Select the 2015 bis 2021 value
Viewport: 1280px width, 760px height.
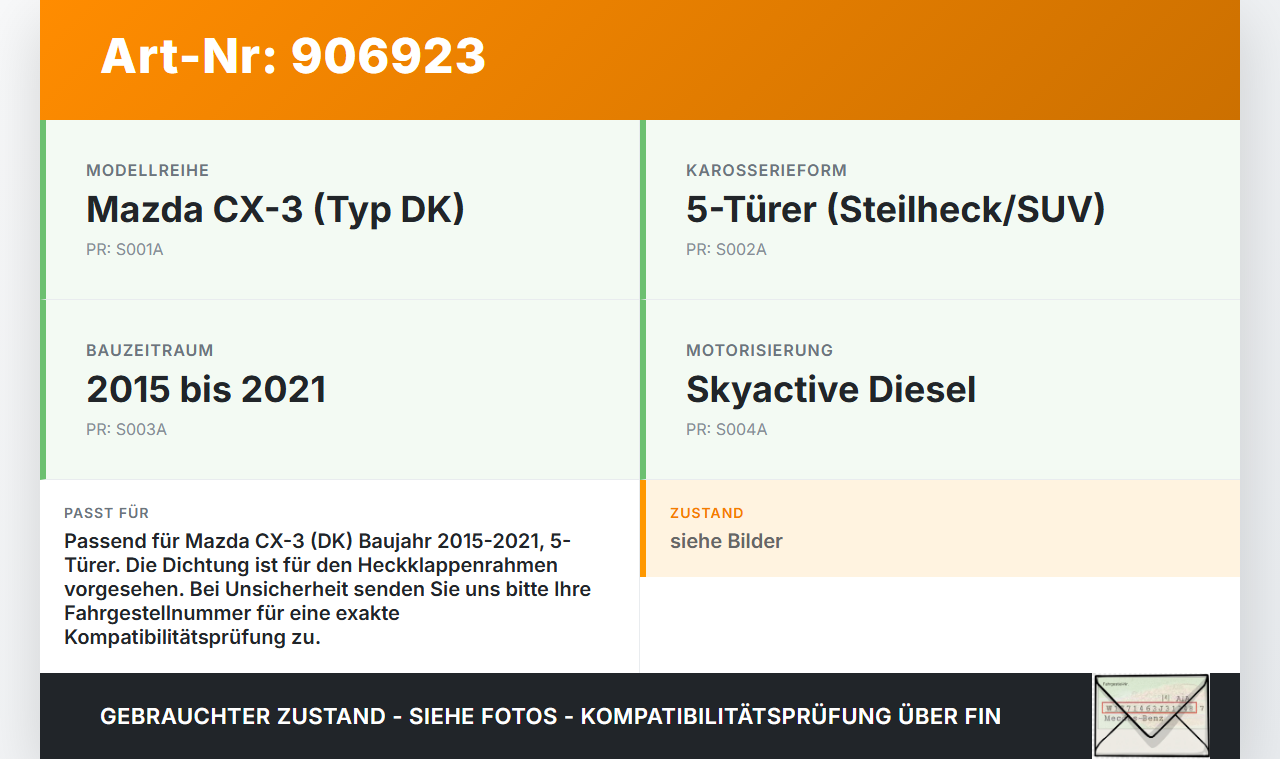[x=206, y=389]
